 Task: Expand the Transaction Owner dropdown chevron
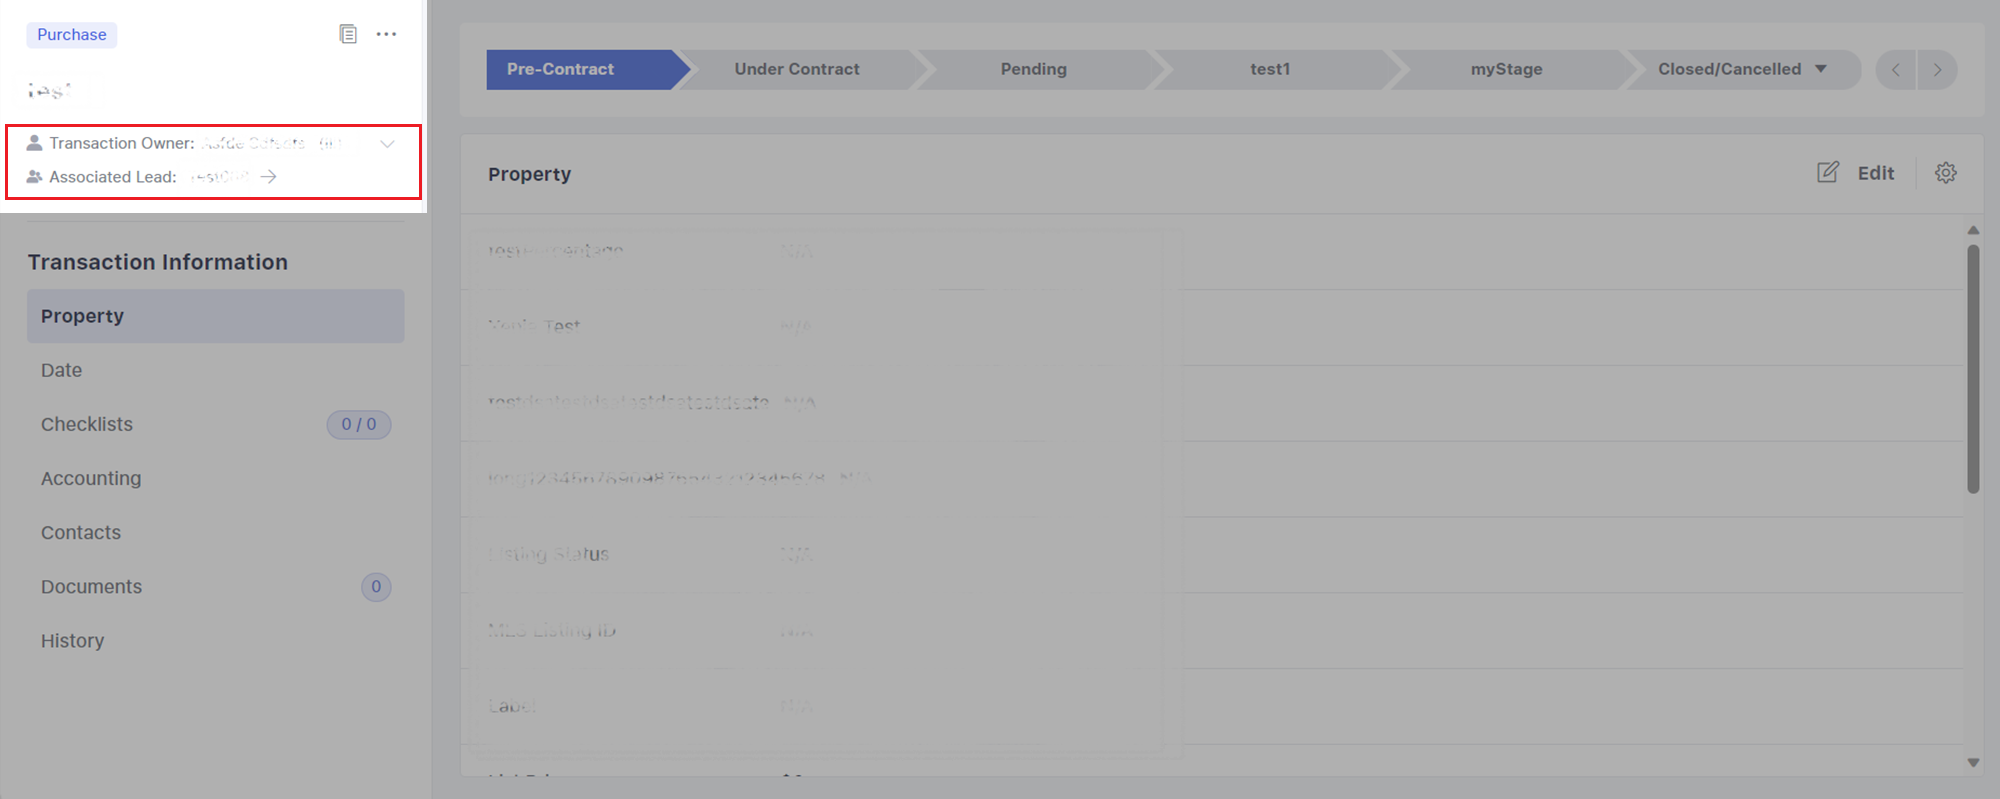click(x=387, y=144)
